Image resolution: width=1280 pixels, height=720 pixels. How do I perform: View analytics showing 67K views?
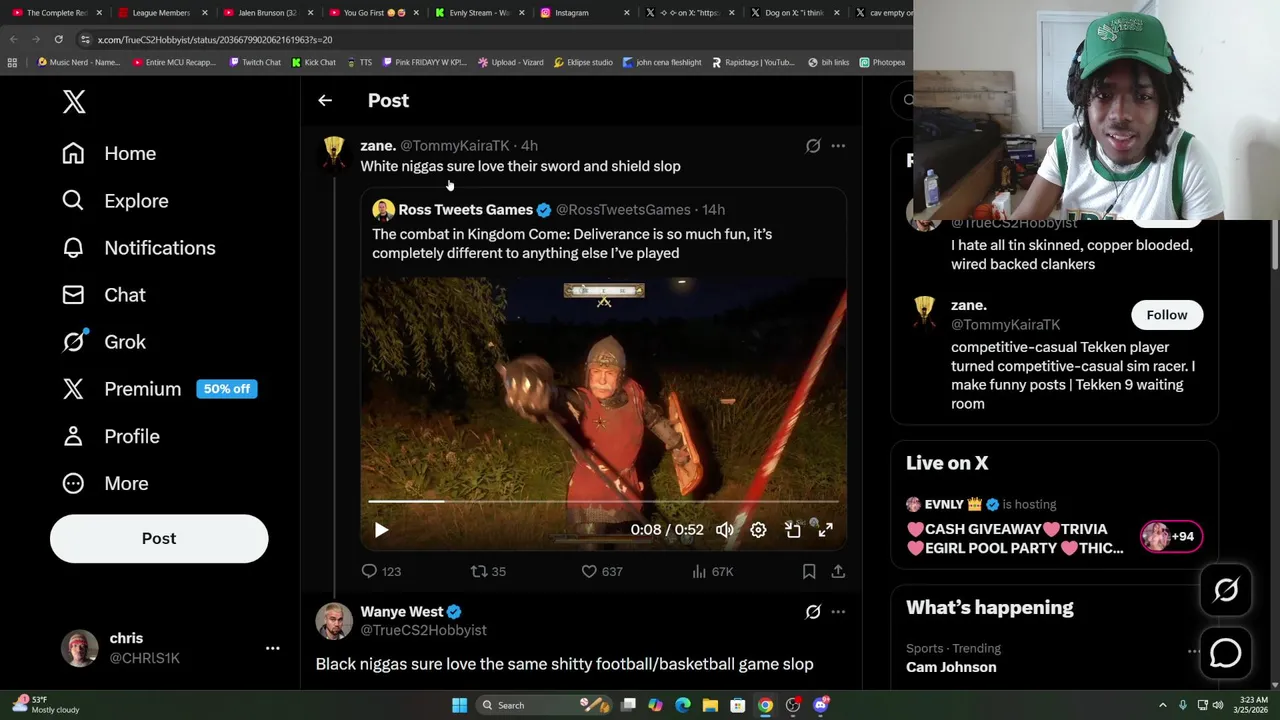(712, 571)
